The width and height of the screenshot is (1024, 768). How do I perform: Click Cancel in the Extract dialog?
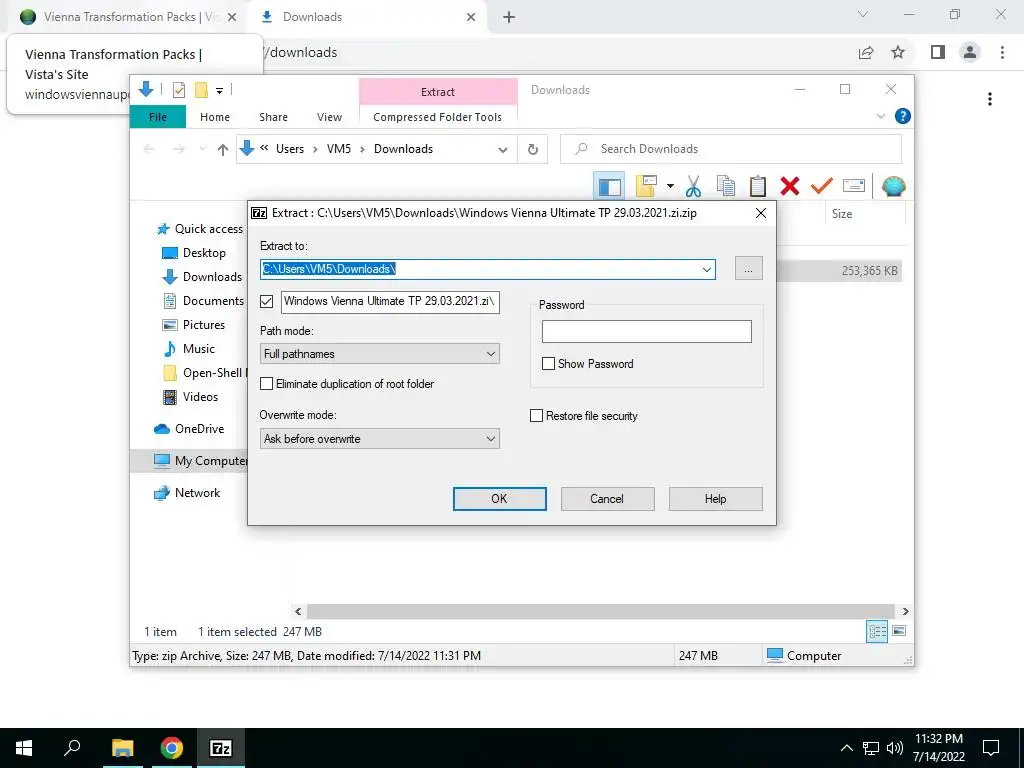(x=607, y=499)
